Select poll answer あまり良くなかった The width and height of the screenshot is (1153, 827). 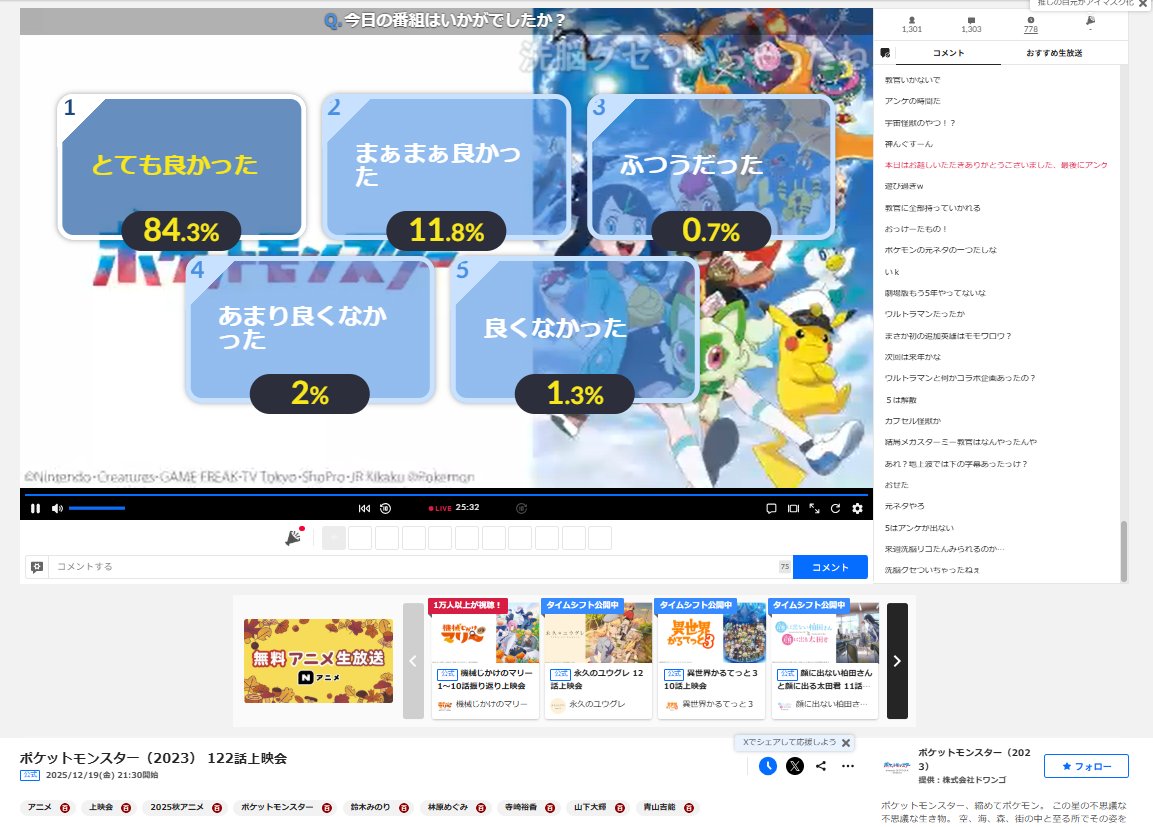[x=310, y=329]
